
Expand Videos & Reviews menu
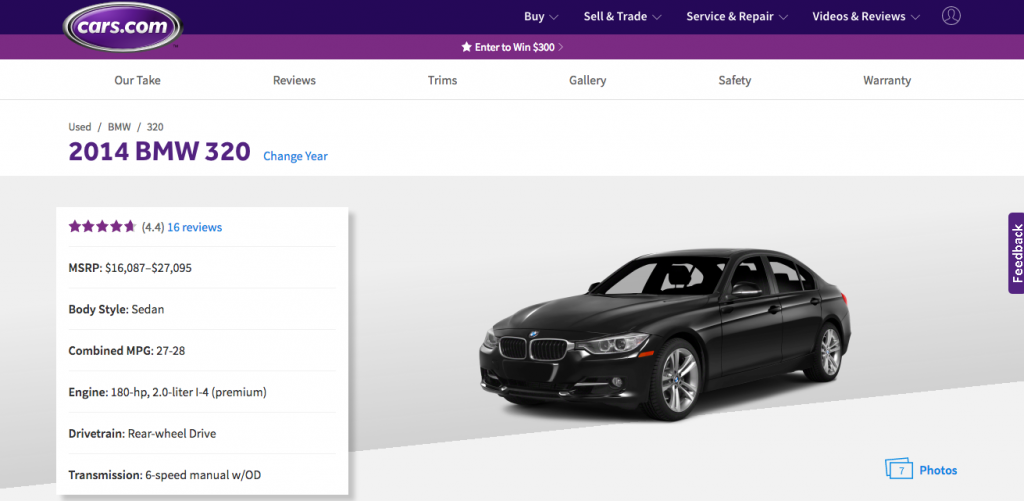click(866, 17)
